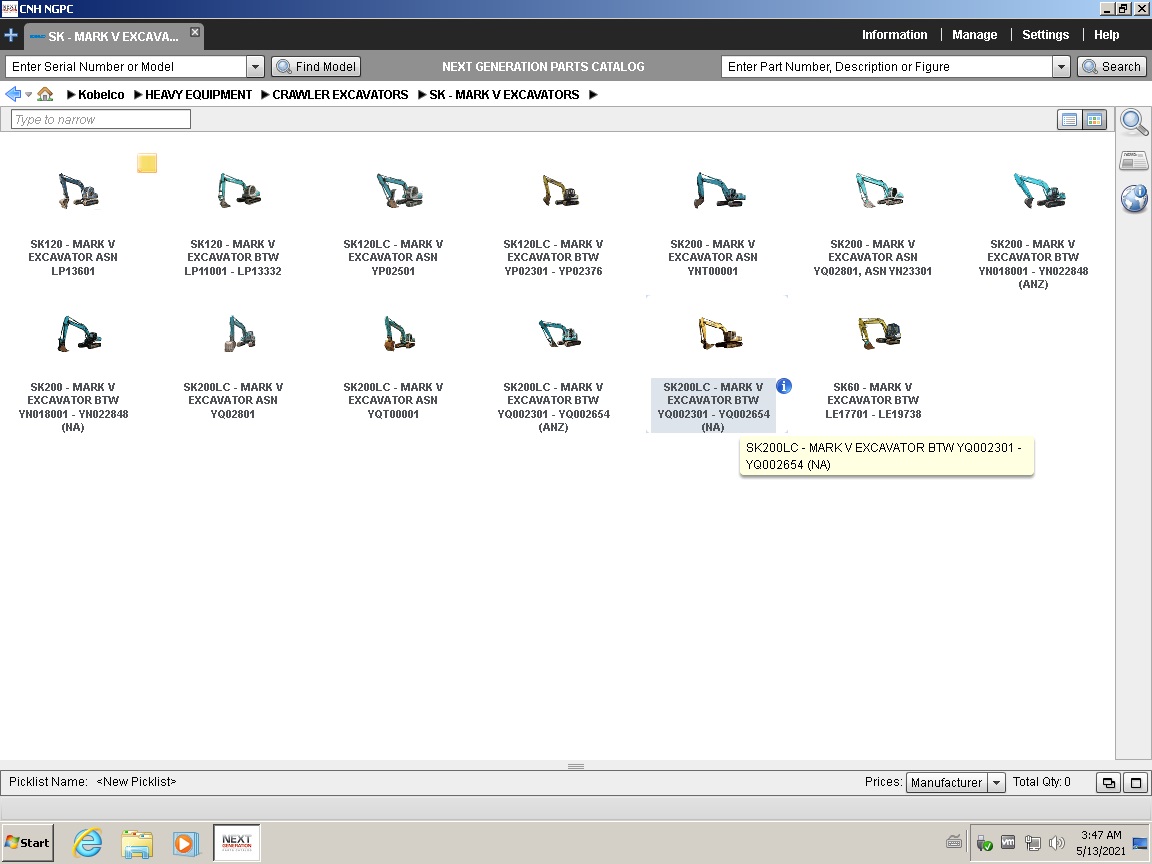Image resolution: width=1152 pixels, height=864 pixels.
Task: Go to the home icon in breadcrumb
Action: [46, 94]
